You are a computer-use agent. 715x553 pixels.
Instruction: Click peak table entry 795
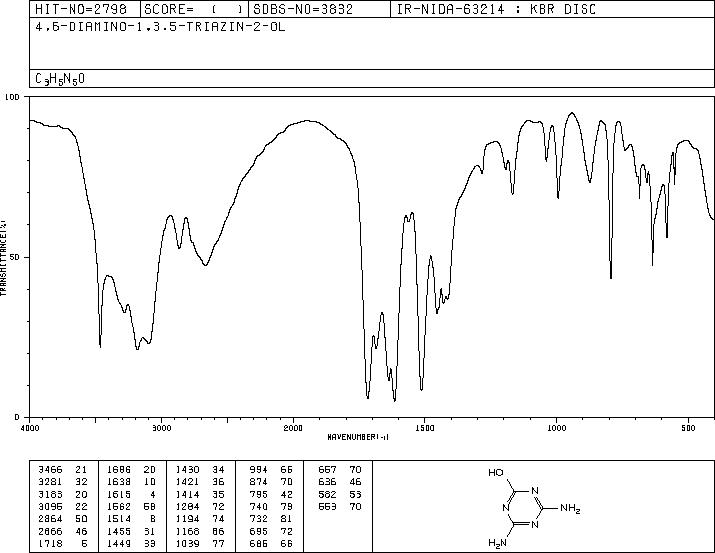[259, 494]
